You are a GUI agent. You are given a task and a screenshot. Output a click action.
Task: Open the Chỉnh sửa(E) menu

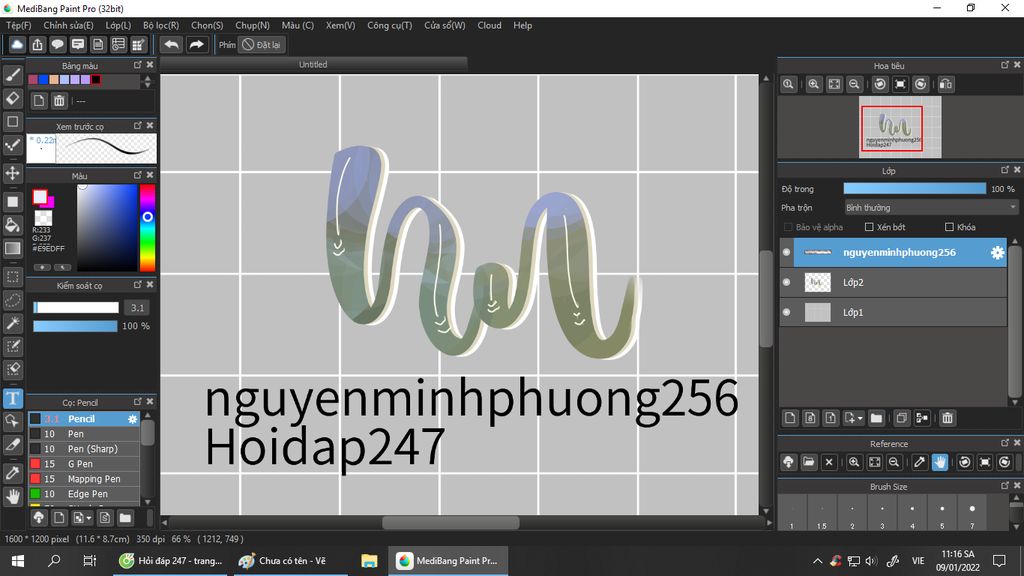pos(69,25)
